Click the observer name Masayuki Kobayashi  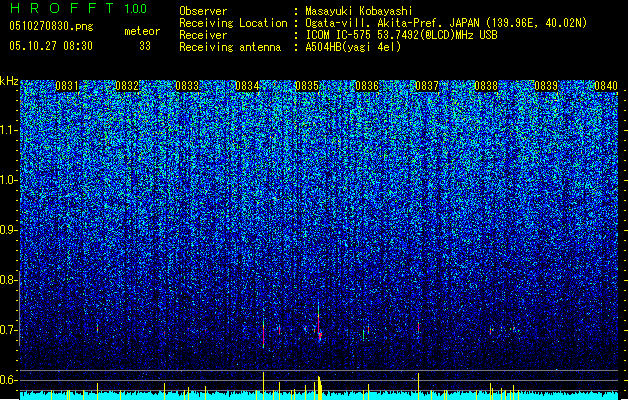(358, 11)
